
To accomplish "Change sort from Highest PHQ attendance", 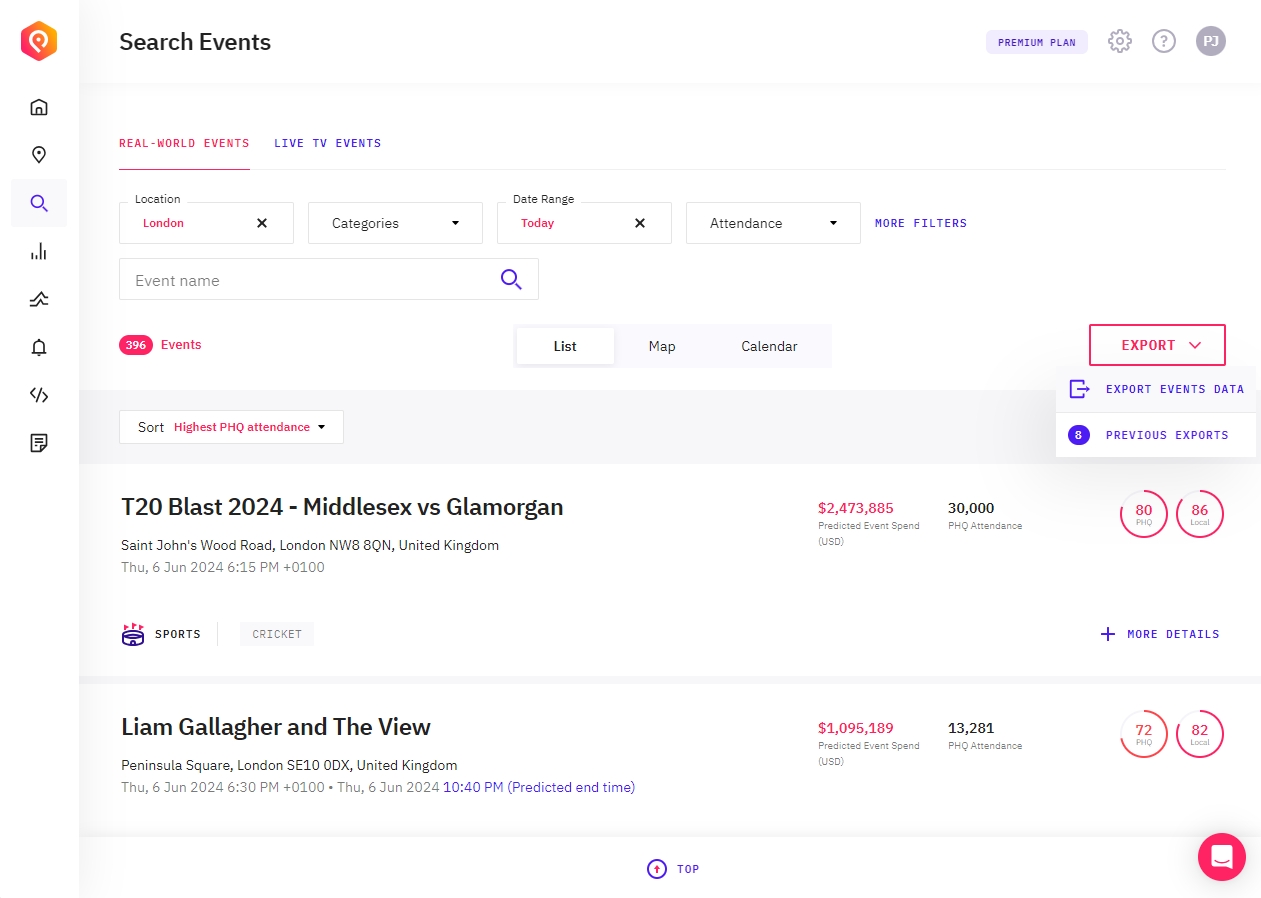I will pyautogui.click(x=231, y=427).
